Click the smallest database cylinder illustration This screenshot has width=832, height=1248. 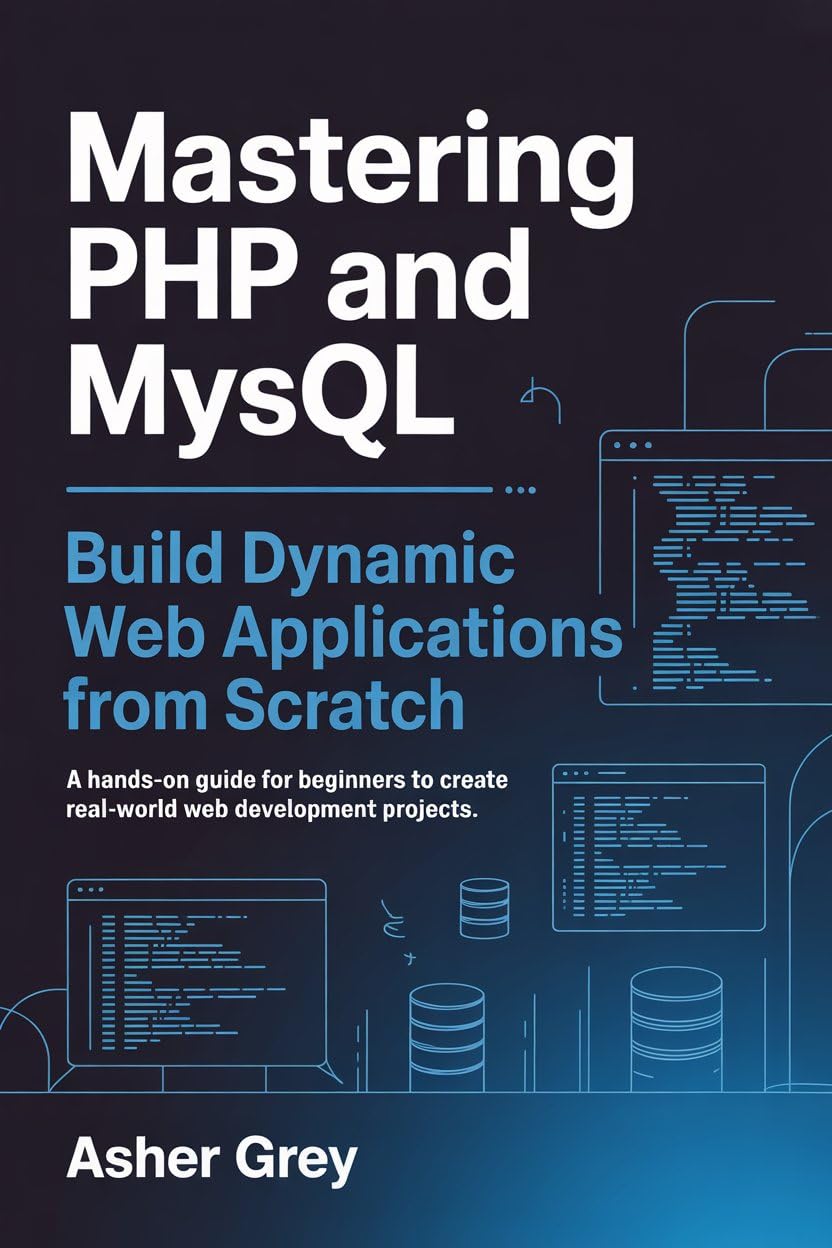click(x=484, y=908)
